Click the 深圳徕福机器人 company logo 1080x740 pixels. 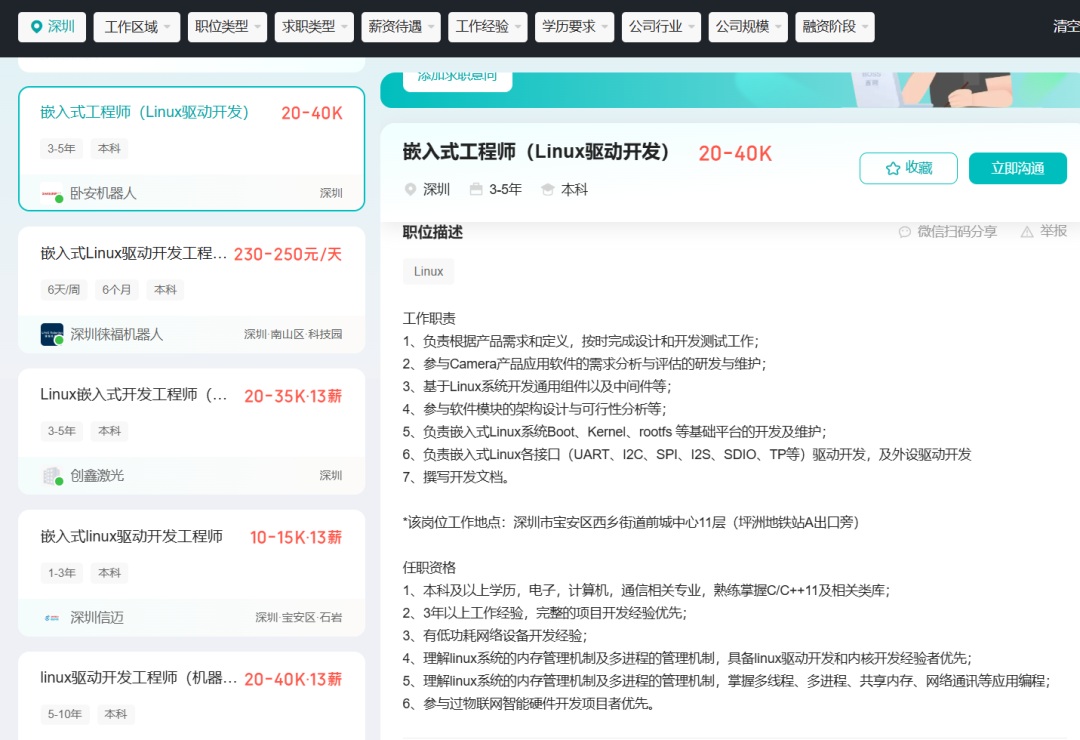(x=50, y=334)
